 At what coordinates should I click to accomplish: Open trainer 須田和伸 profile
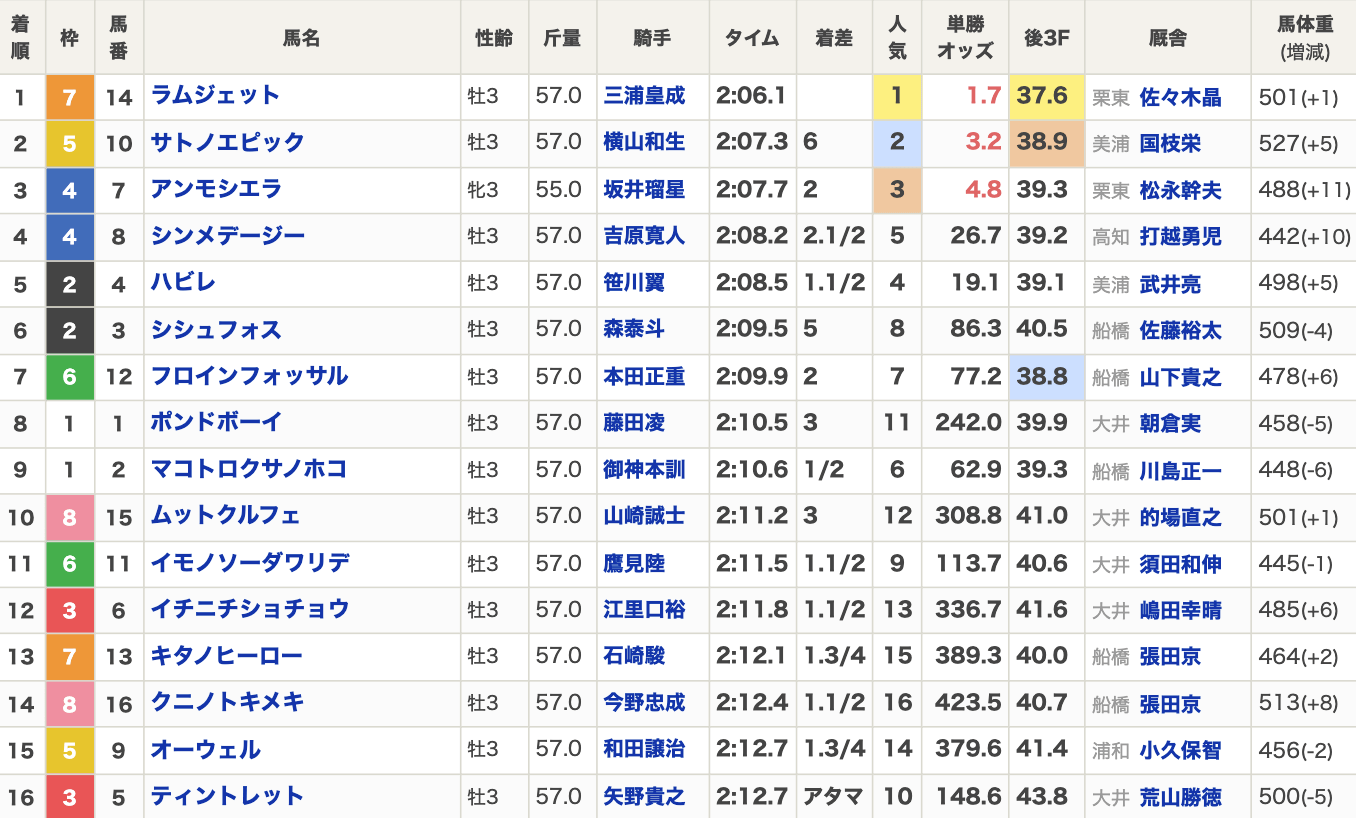click(1181, 564)
